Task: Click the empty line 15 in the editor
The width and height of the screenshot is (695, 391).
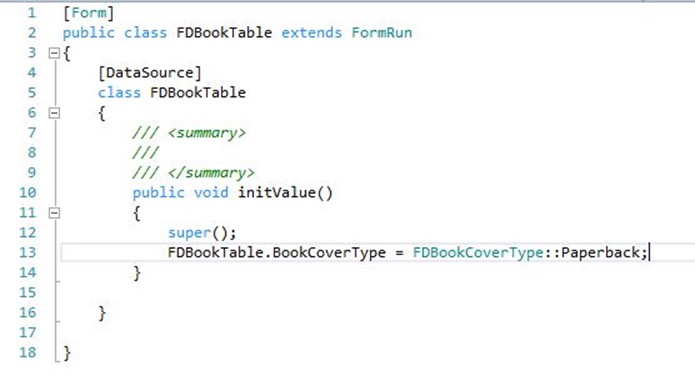Action: [355, 293]
